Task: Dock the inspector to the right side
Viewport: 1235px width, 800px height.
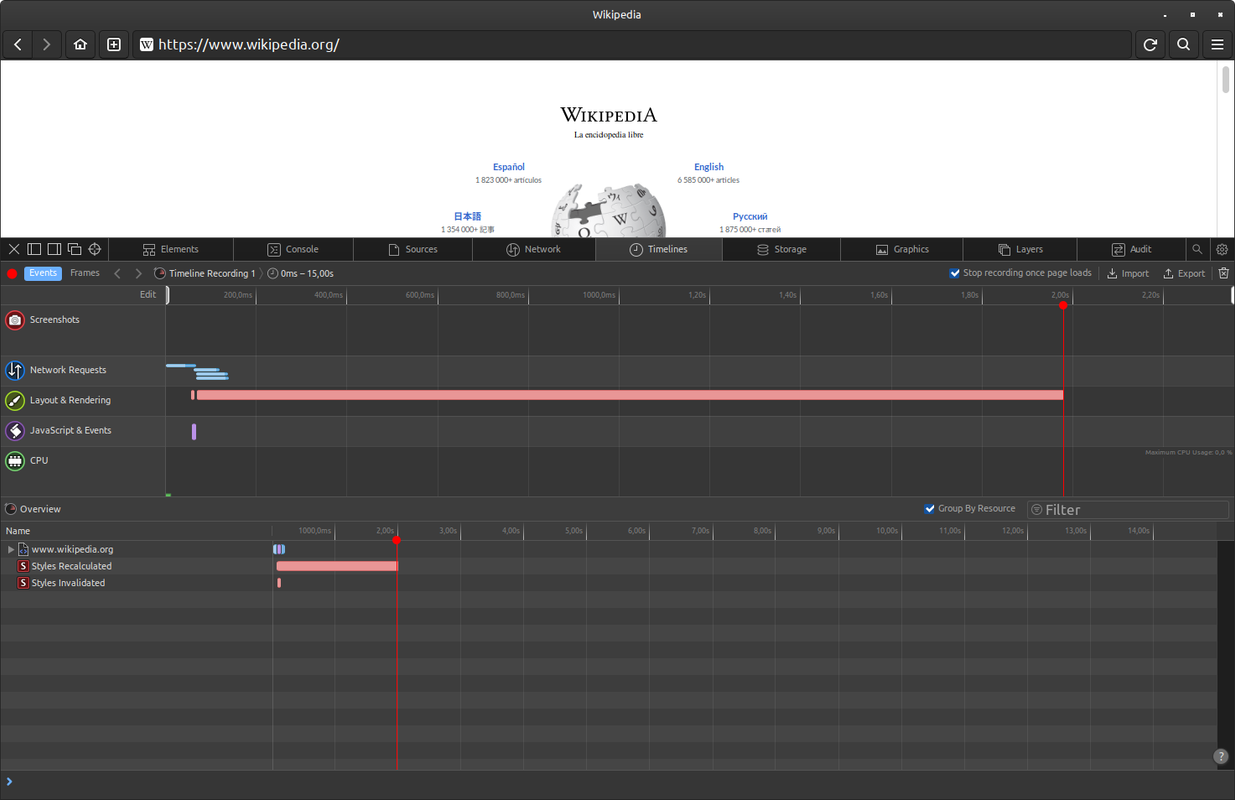Action: click(54, 249)
